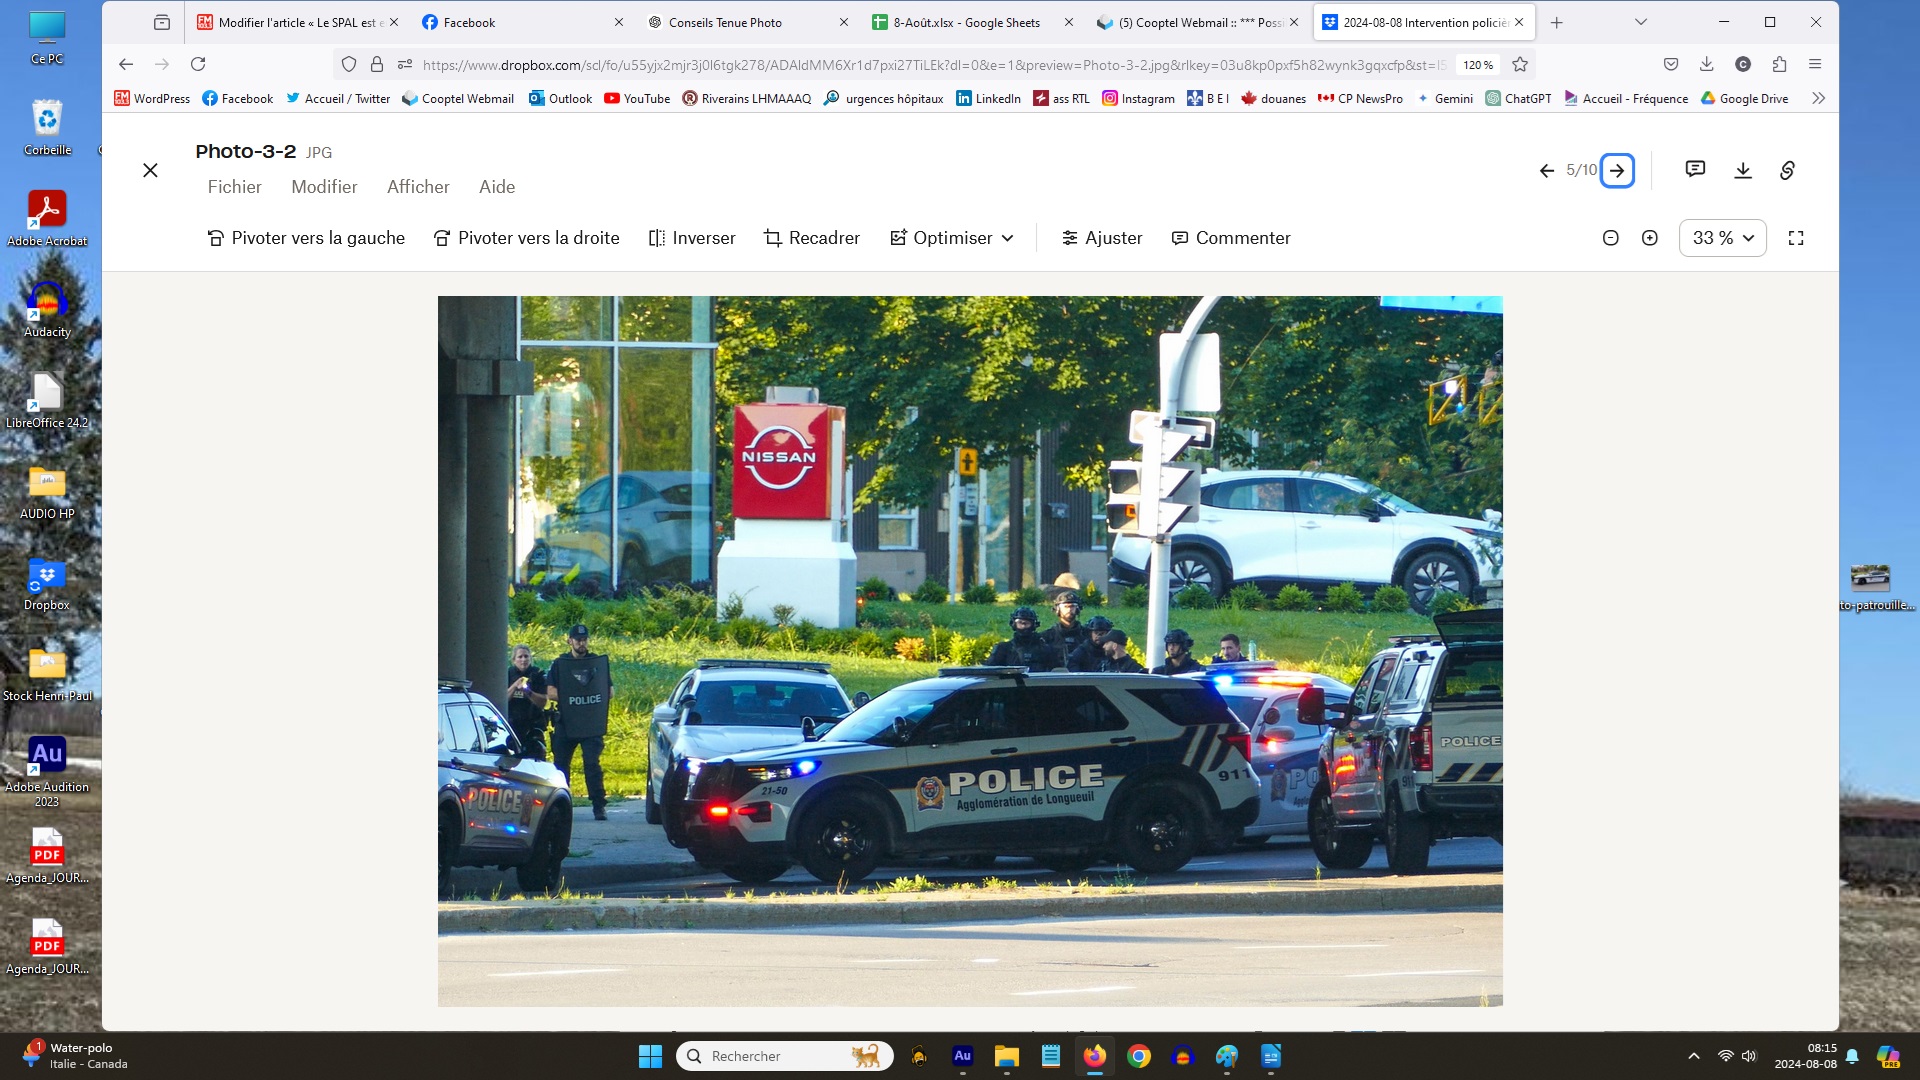This screenshot has height=1080, width=1920.
Task: Expand the Optimiser dropdown
Action: [x=952, y=238]
